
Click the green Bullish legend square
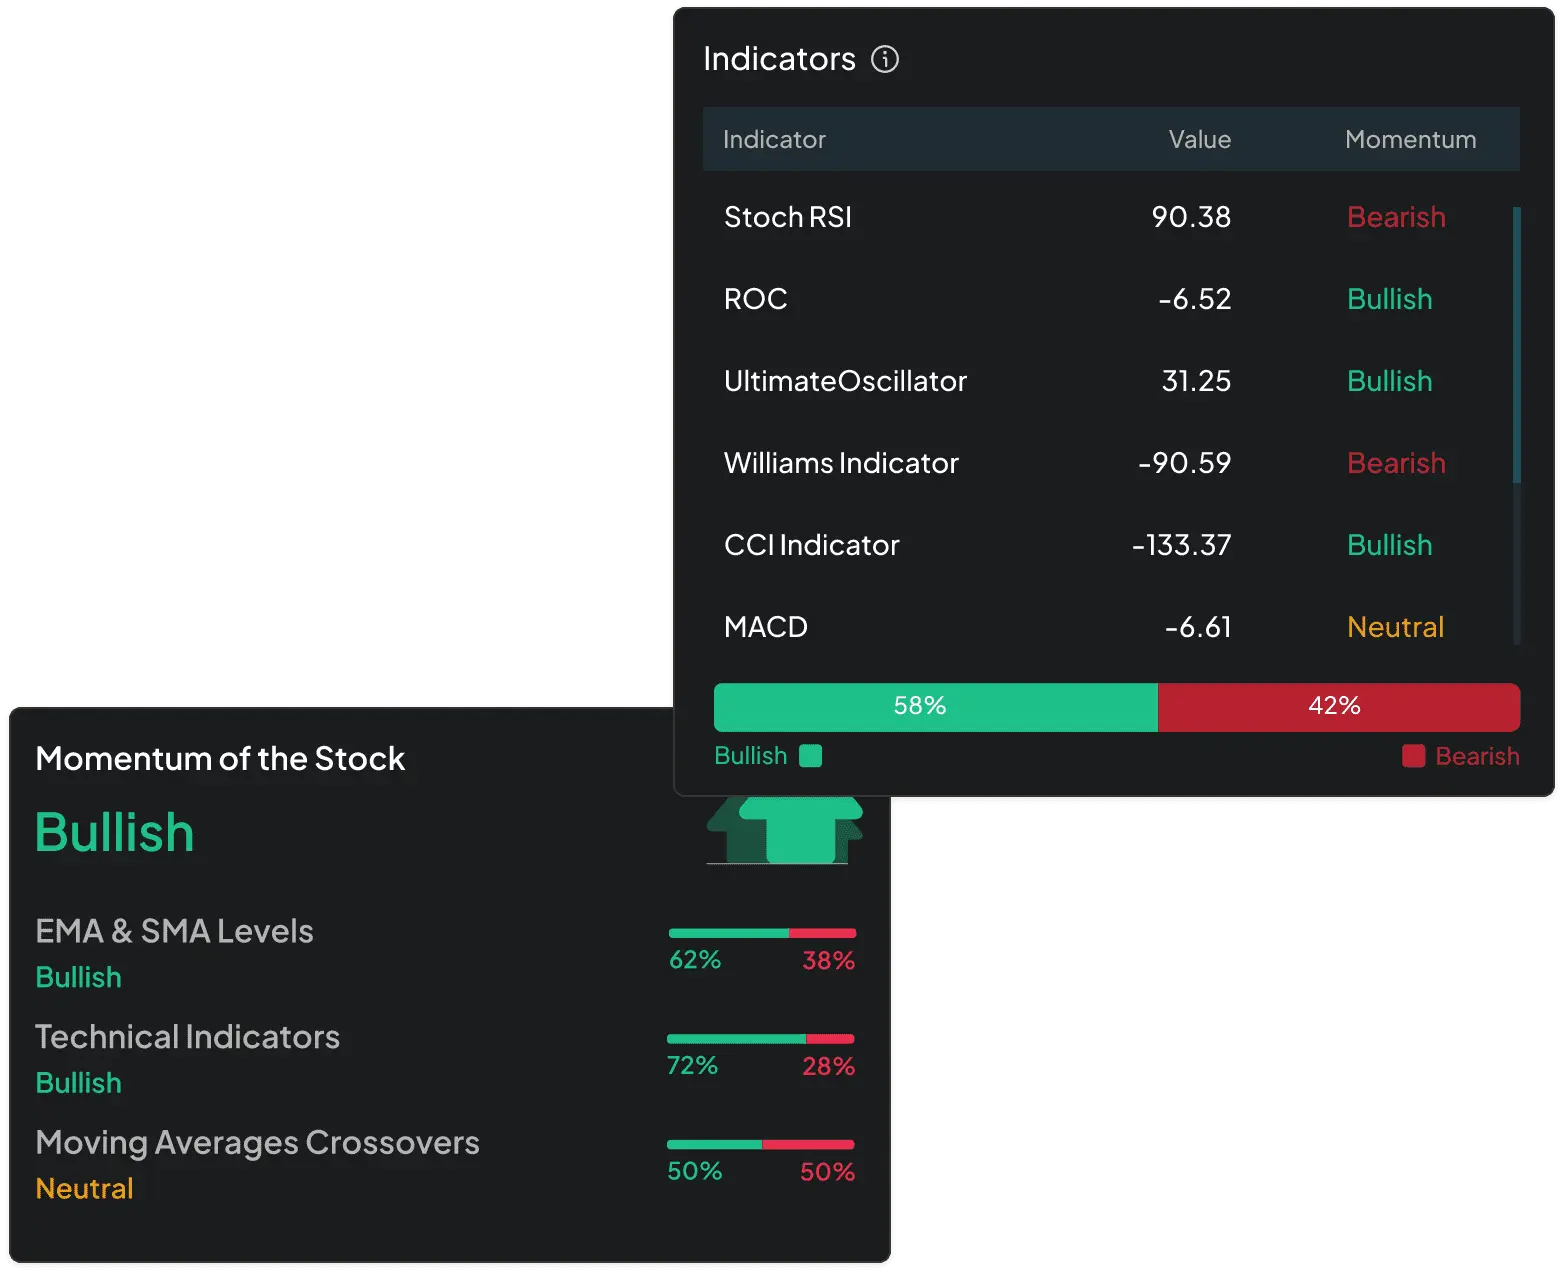point(811,756)
